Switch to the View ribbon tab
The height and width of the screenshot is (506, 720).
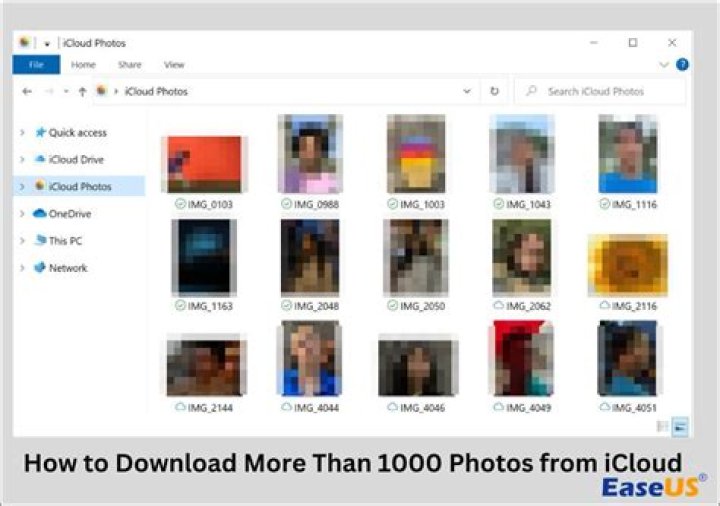pyautogui.click(x=174, y=65)
